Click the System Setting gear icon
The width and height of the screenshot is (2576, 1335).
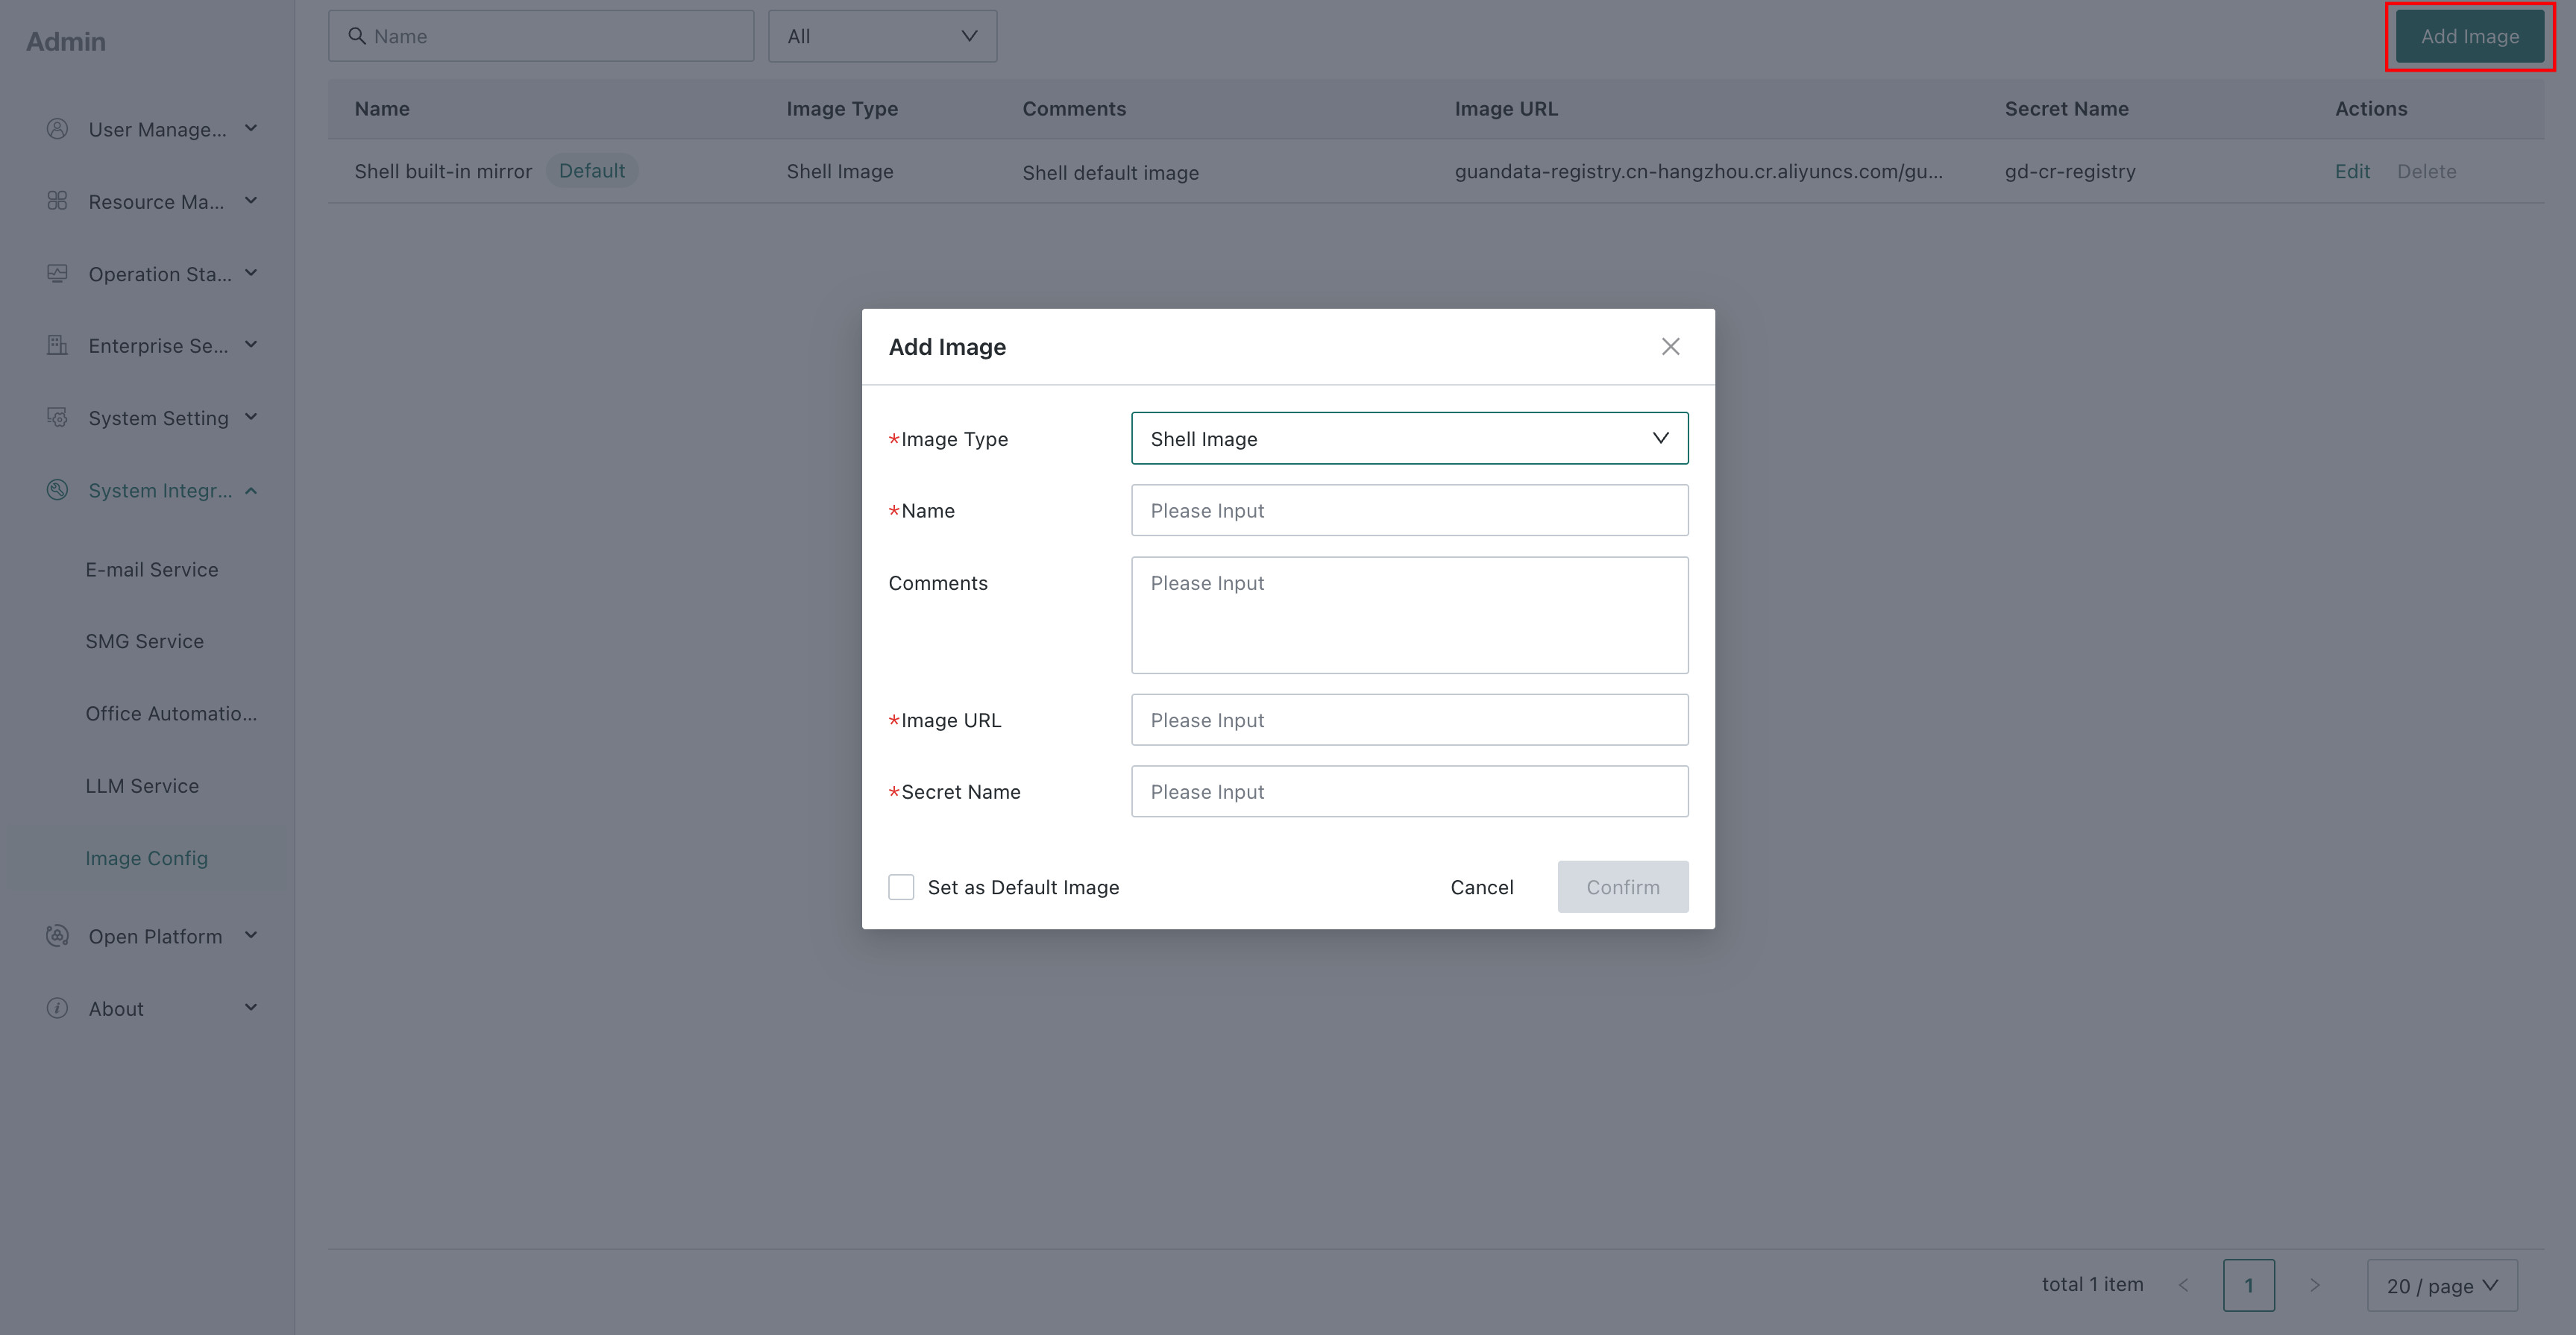[x=58, y=417]
